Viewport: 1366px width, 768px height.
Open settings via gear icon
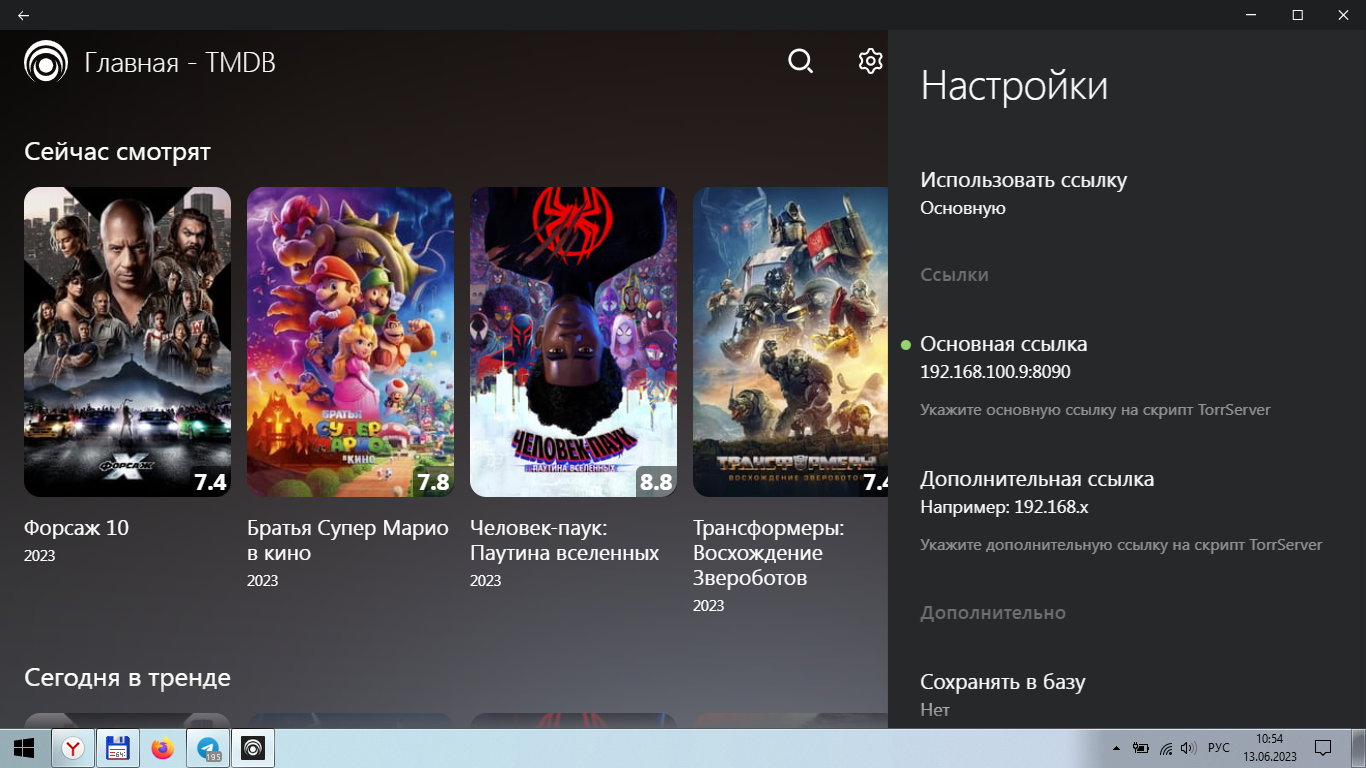click(x=871, y=61)
